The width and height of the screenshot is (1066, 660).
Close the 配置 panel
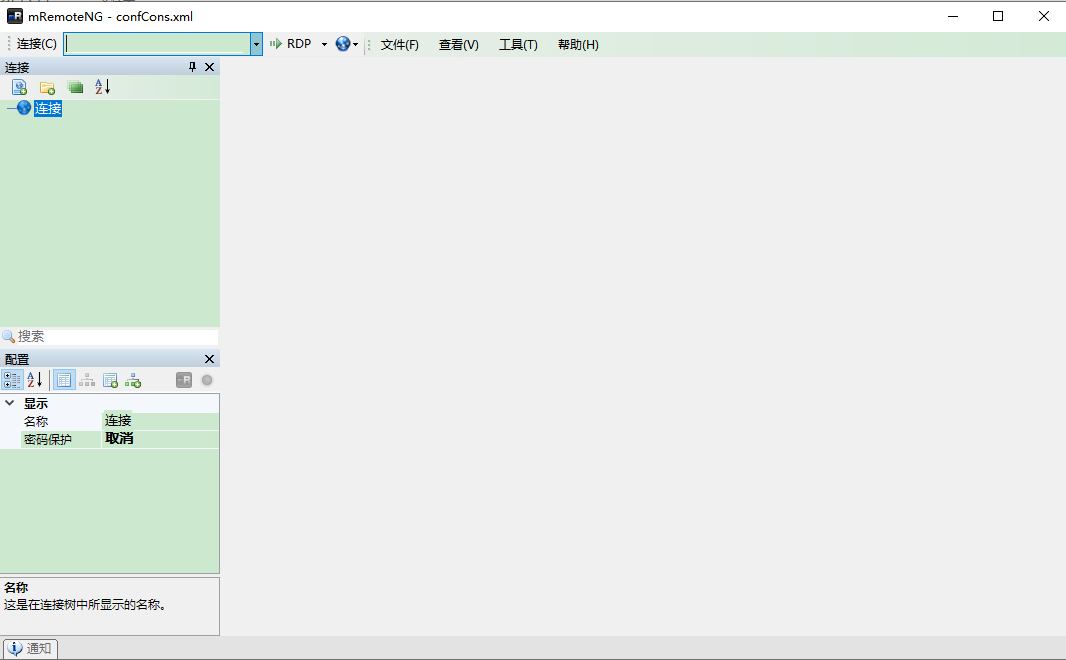(x=209, y=359)
